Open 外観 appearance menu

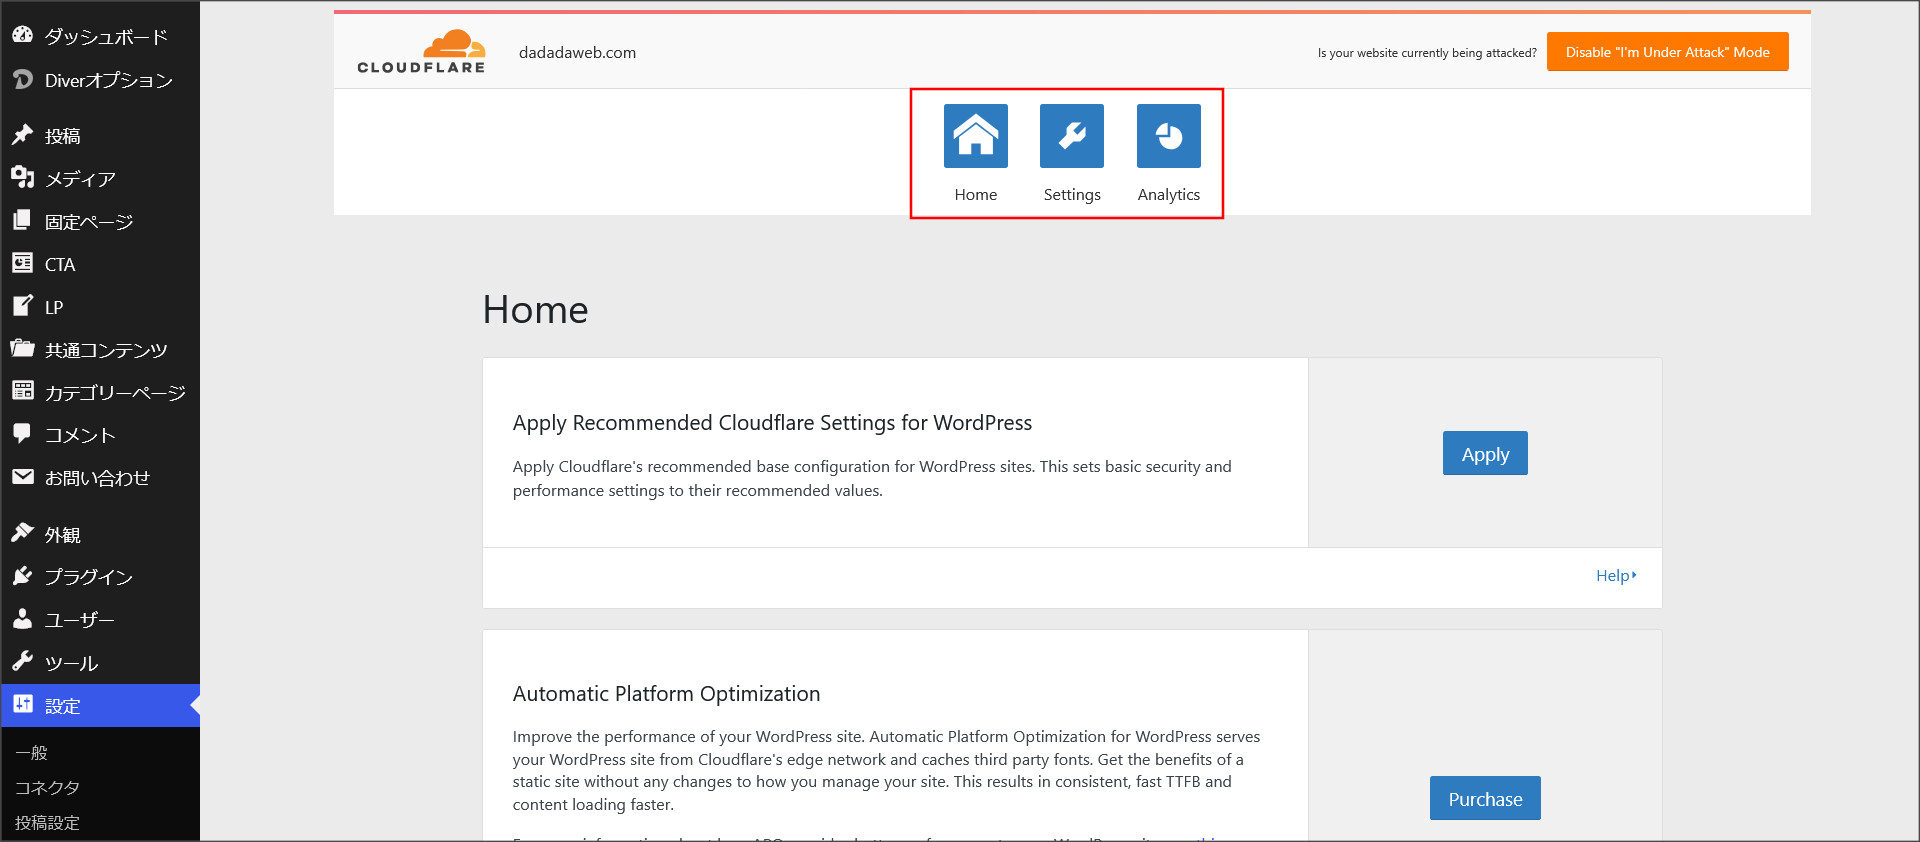coord(100,535)
